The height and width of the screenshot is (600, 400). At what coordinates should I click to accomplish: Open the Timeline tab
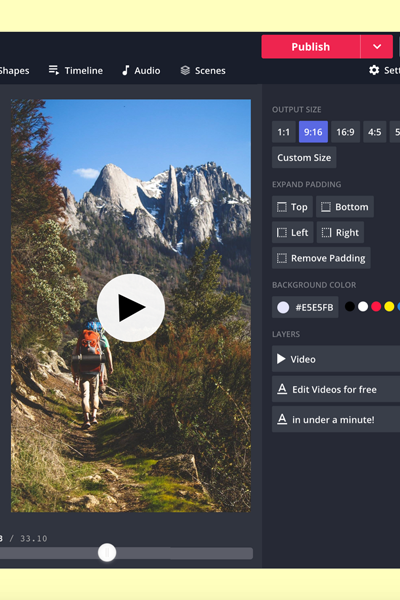(x=76, y=70)
